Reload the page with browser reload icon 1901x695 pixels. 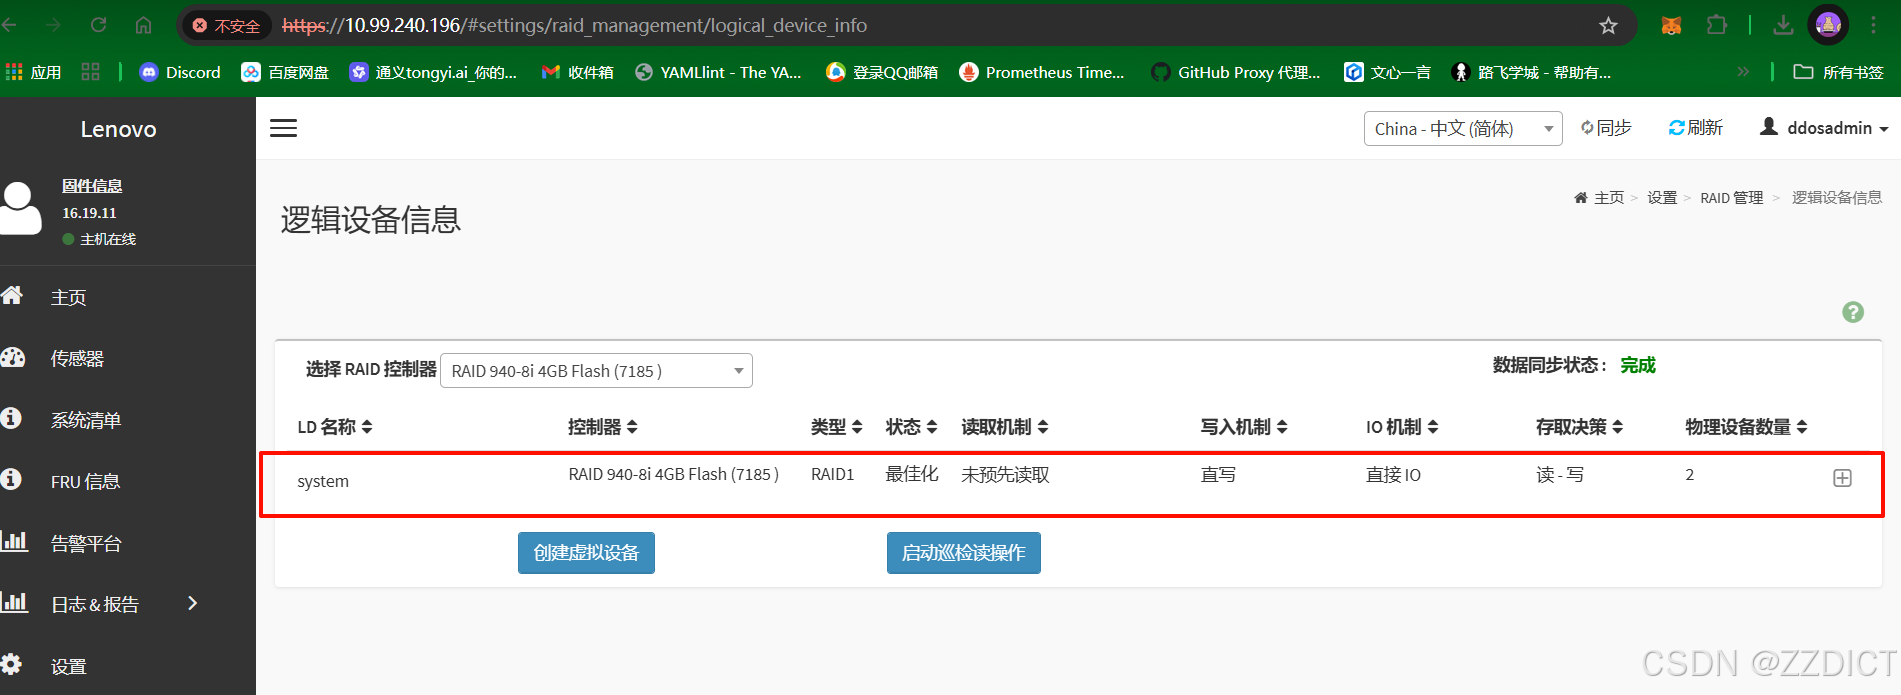coord(98,25)
